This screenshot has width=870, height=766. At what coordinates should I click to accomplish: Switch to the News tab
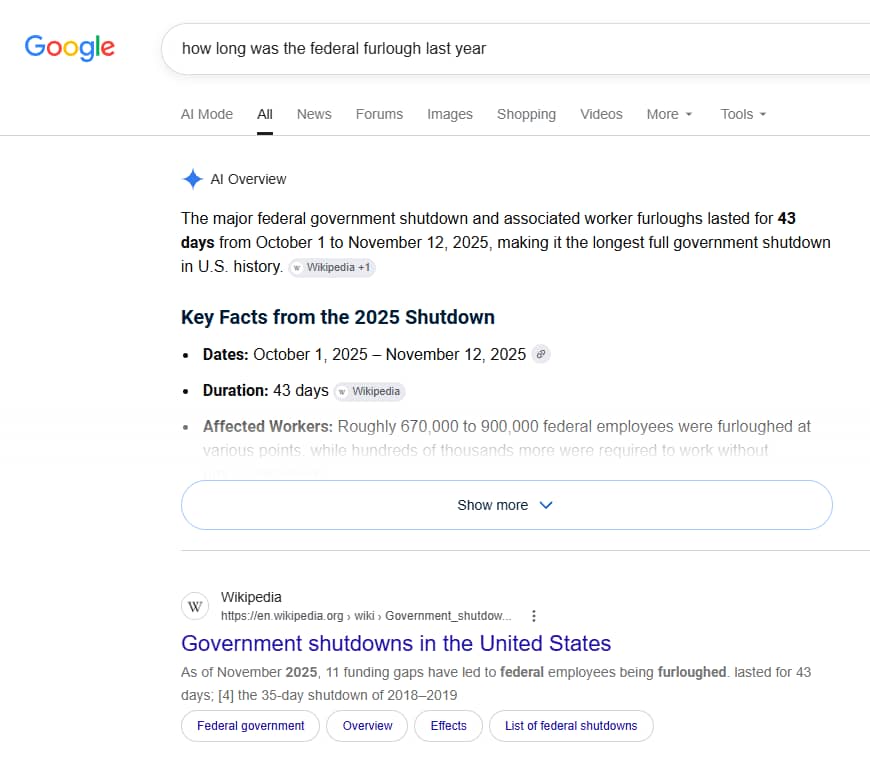click(x=314, y=114)
